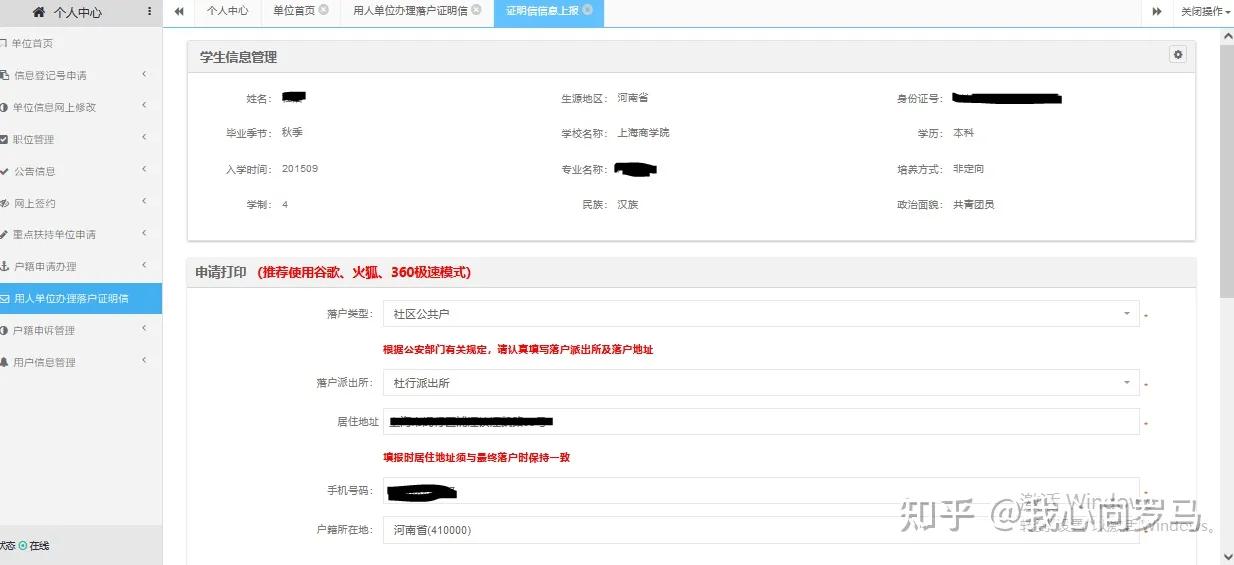Image resolution: width=1234 pixels, height=565 pixels.
Task: Open the 落户派出所 dropdown showing 杜行派出所
Action: pyautogui.click(x=761, y=383)
